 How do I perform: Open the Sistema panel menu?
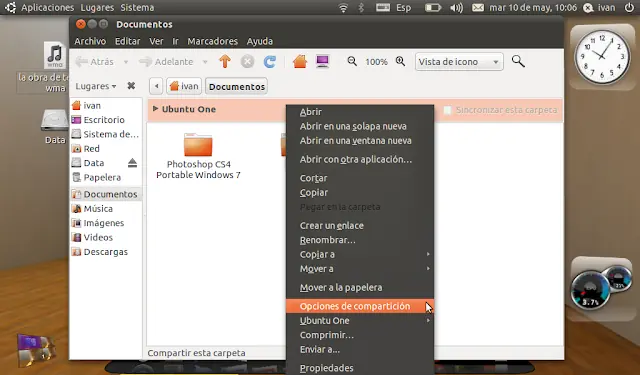point(137,7)
